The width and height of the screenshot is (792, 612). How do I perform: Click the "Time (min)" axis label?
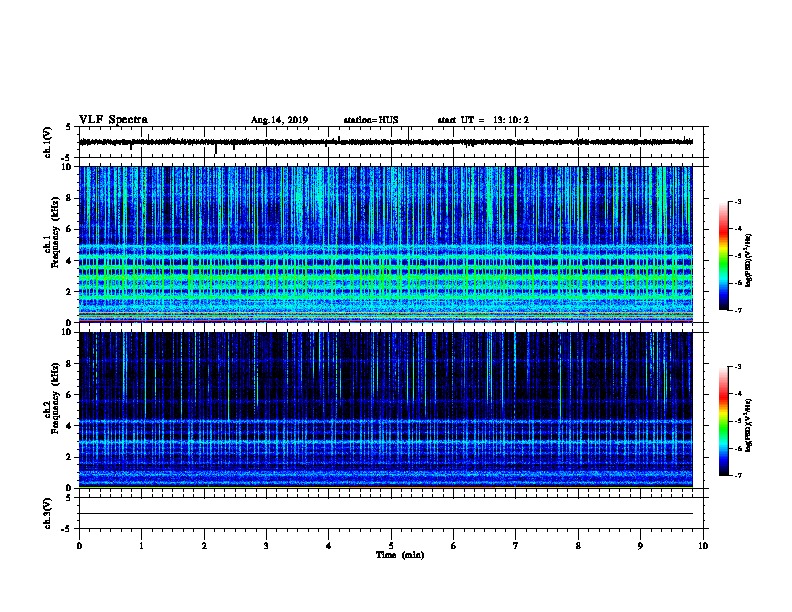coord(400,555)
